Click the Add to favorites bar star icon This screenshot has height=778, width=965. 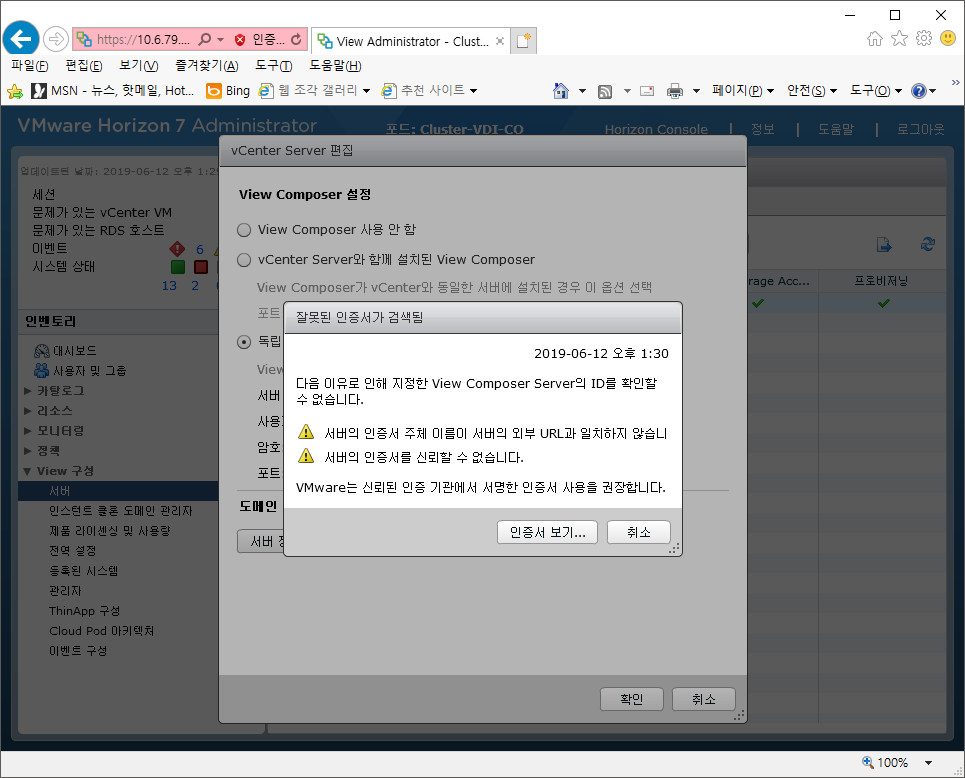pyautogui.click(x=15, y=92)
